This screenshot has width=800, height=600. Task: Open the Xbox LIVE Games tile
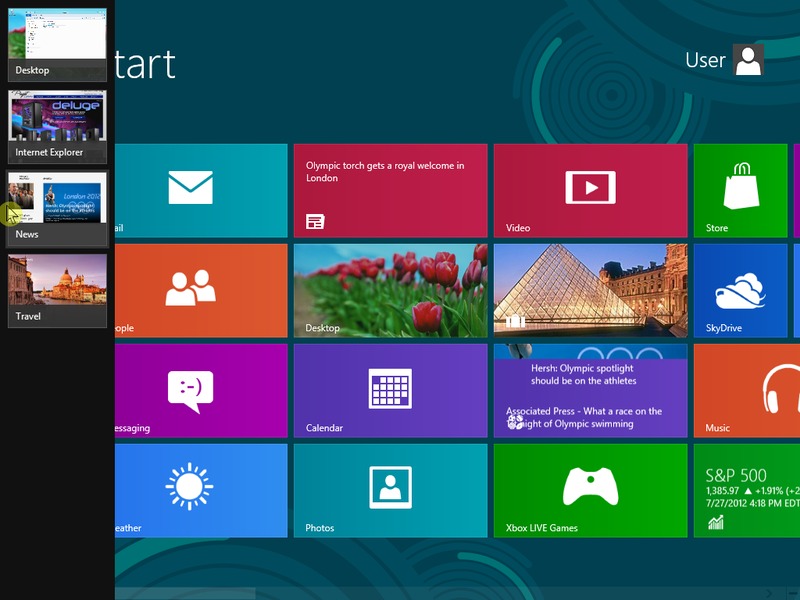pyautogui.click(x=590, y=490)
